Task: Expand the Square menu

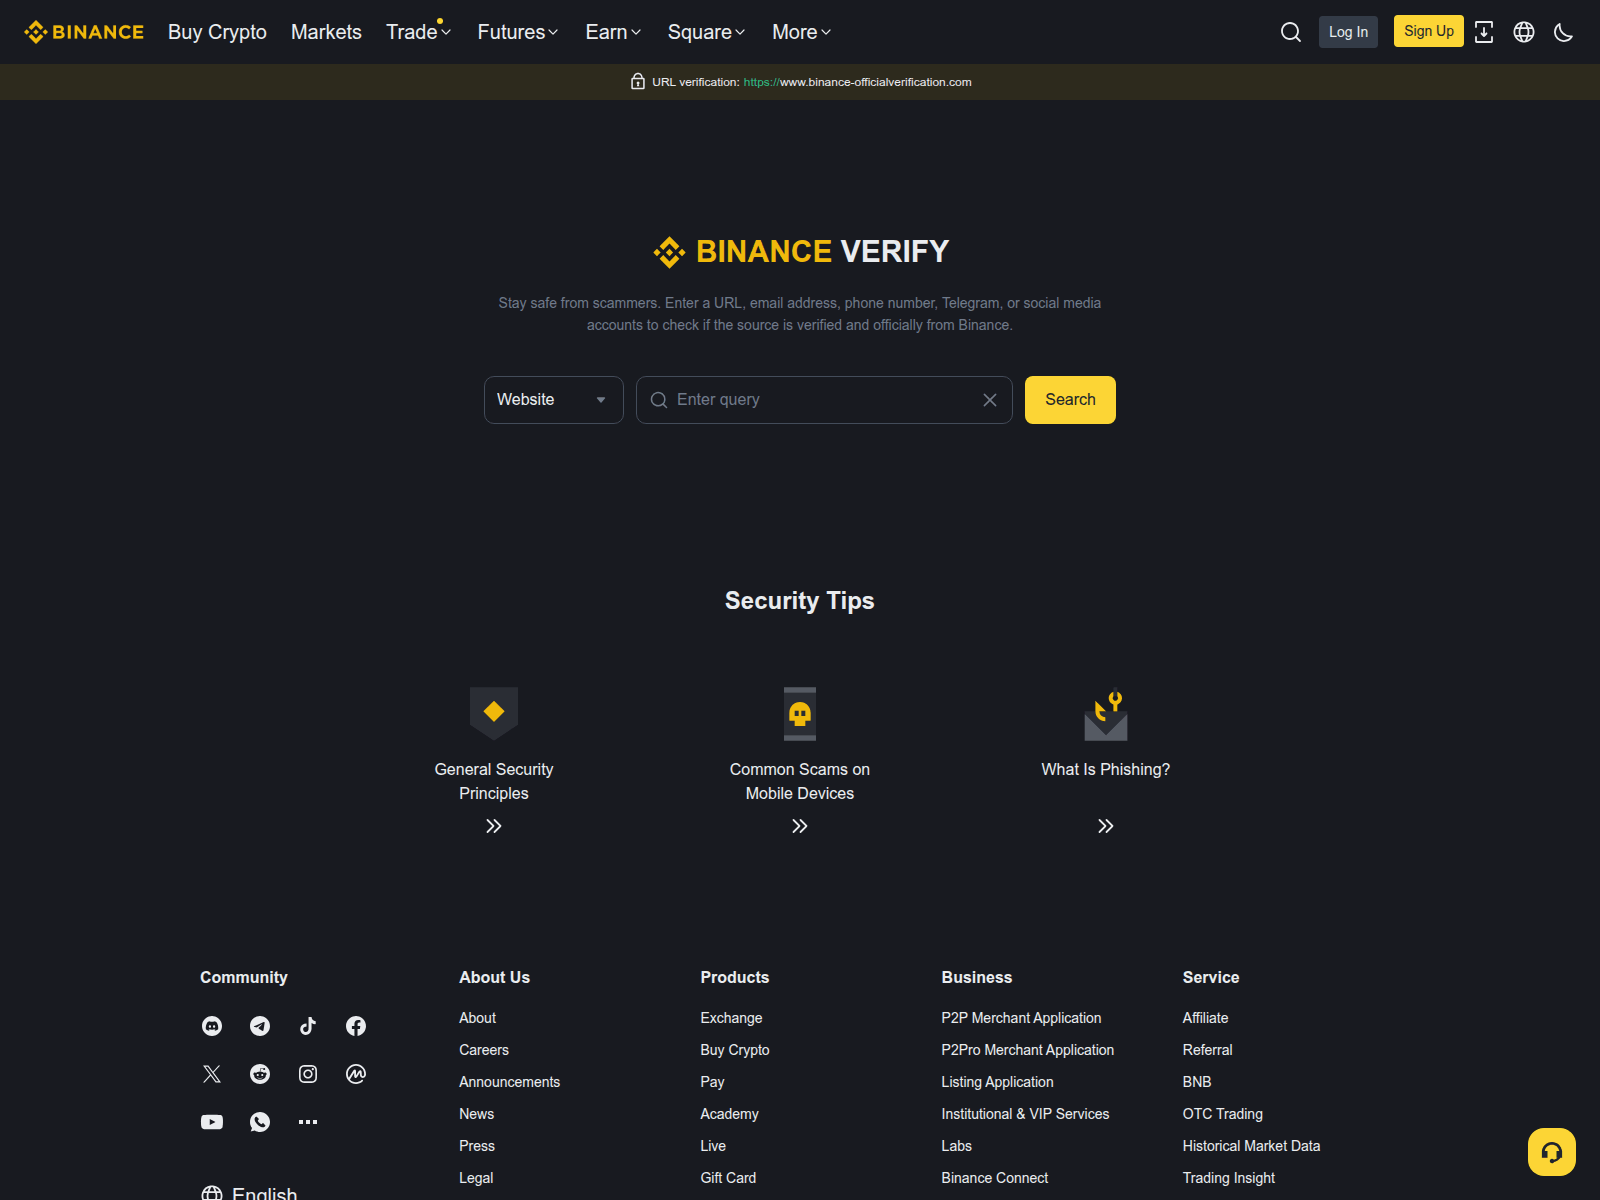Action: pyautogui.click(x=707, y=32)
